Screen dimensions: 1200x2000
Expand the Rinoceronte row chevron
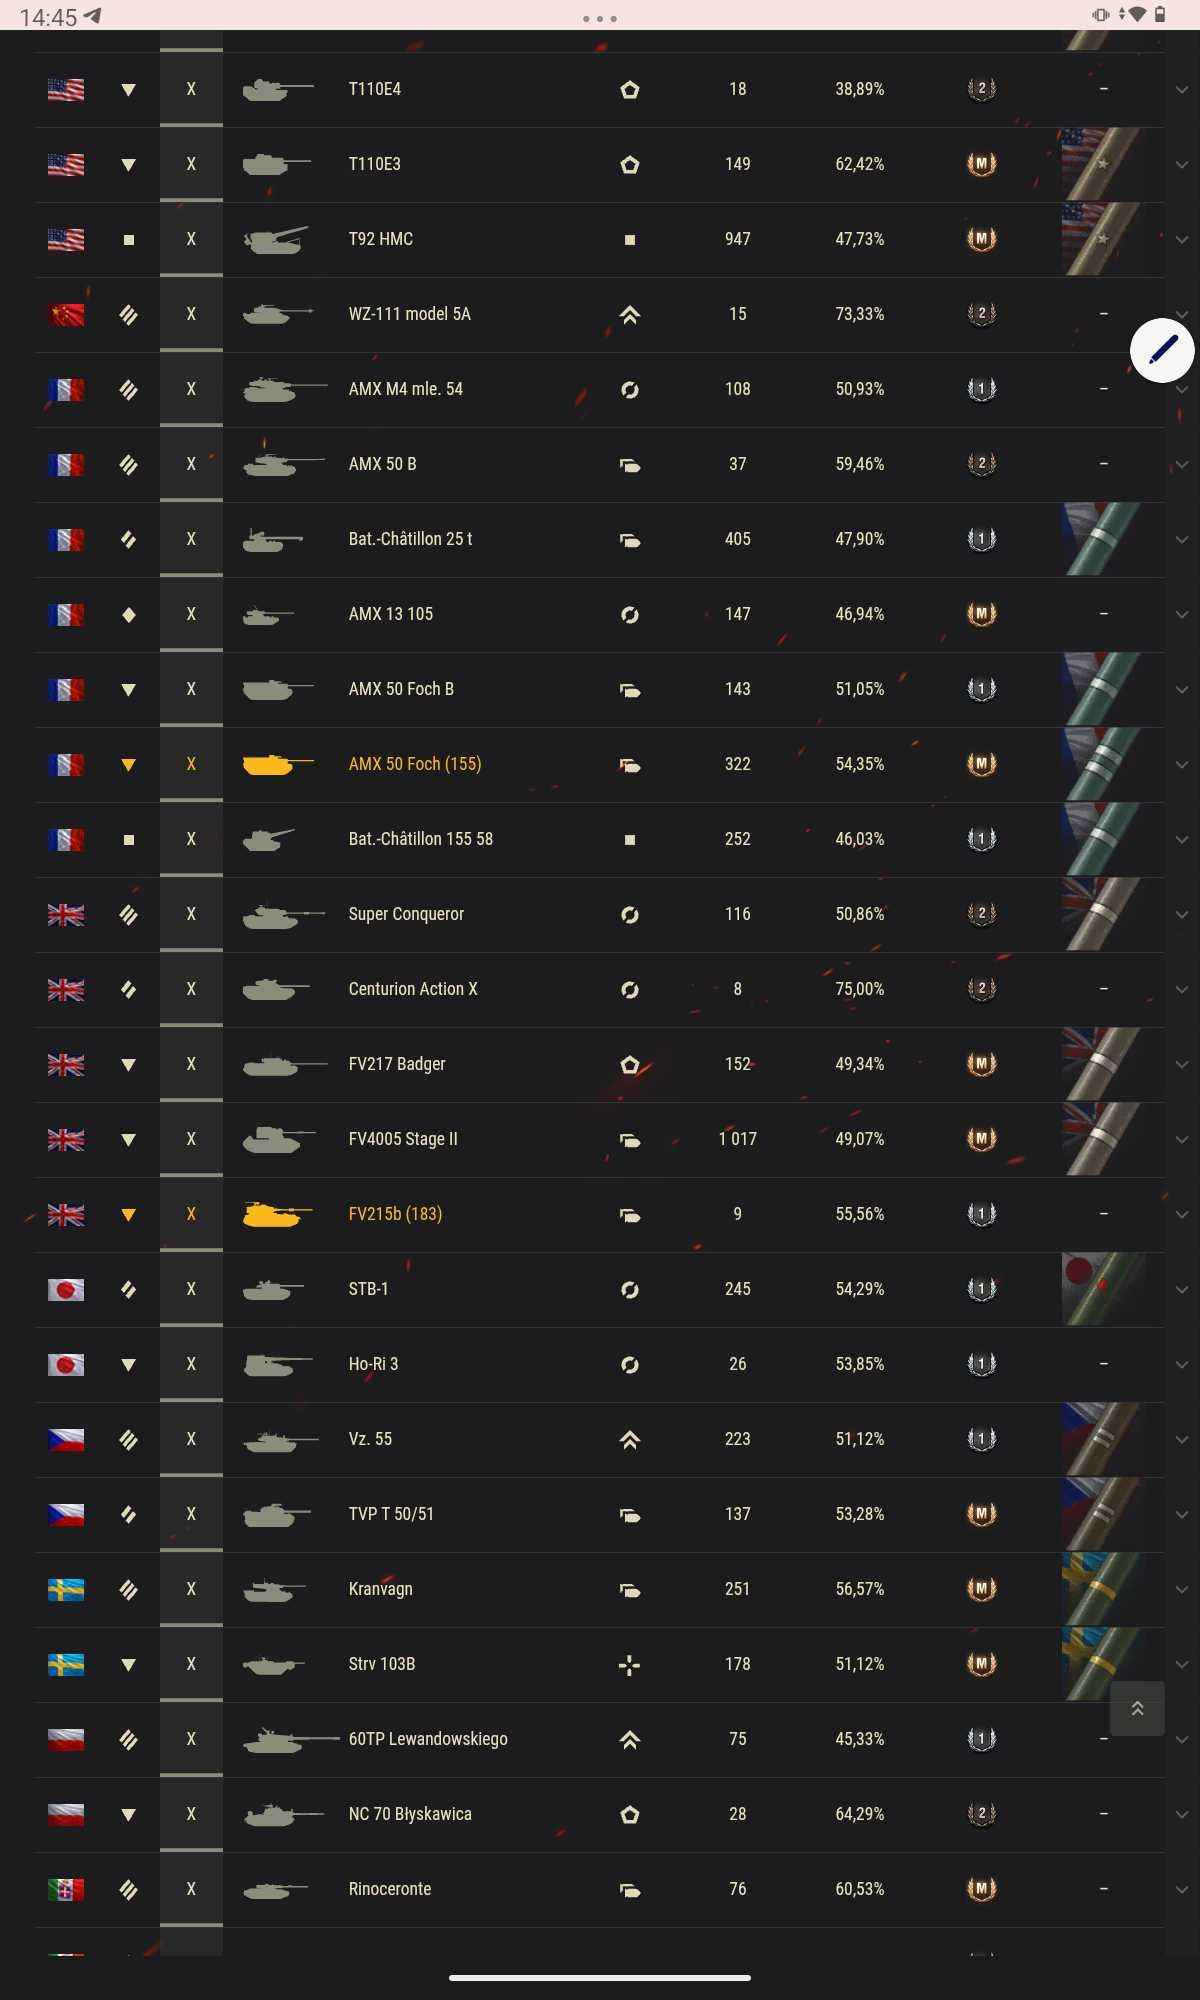point(1182,1890)
